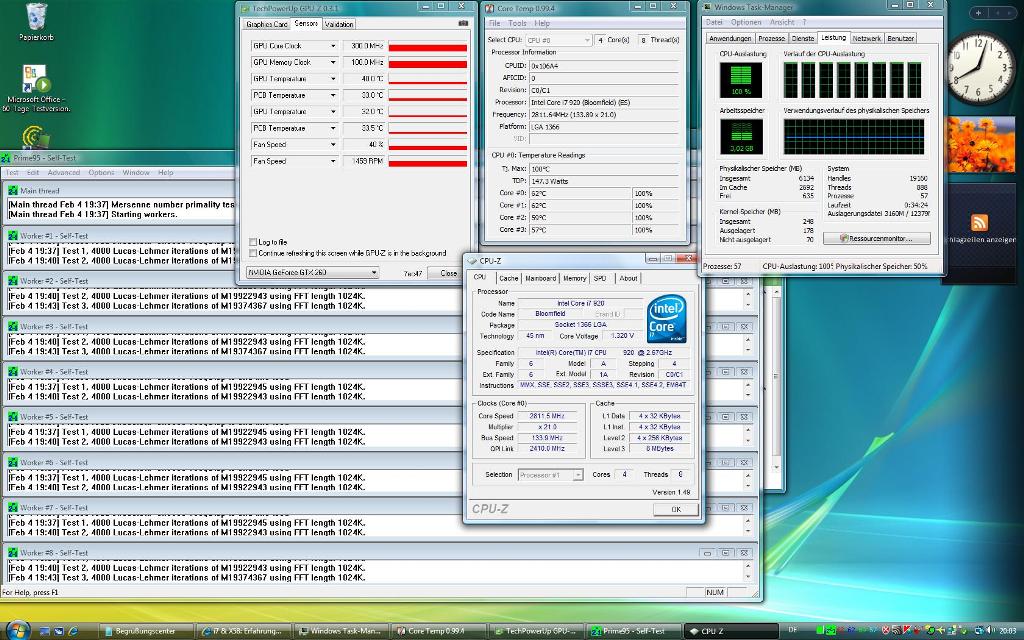Switch to Prime95 Self-Test taskbar button
The height and width of the screenshot is (640, 1024).
[x=633, y=631]
